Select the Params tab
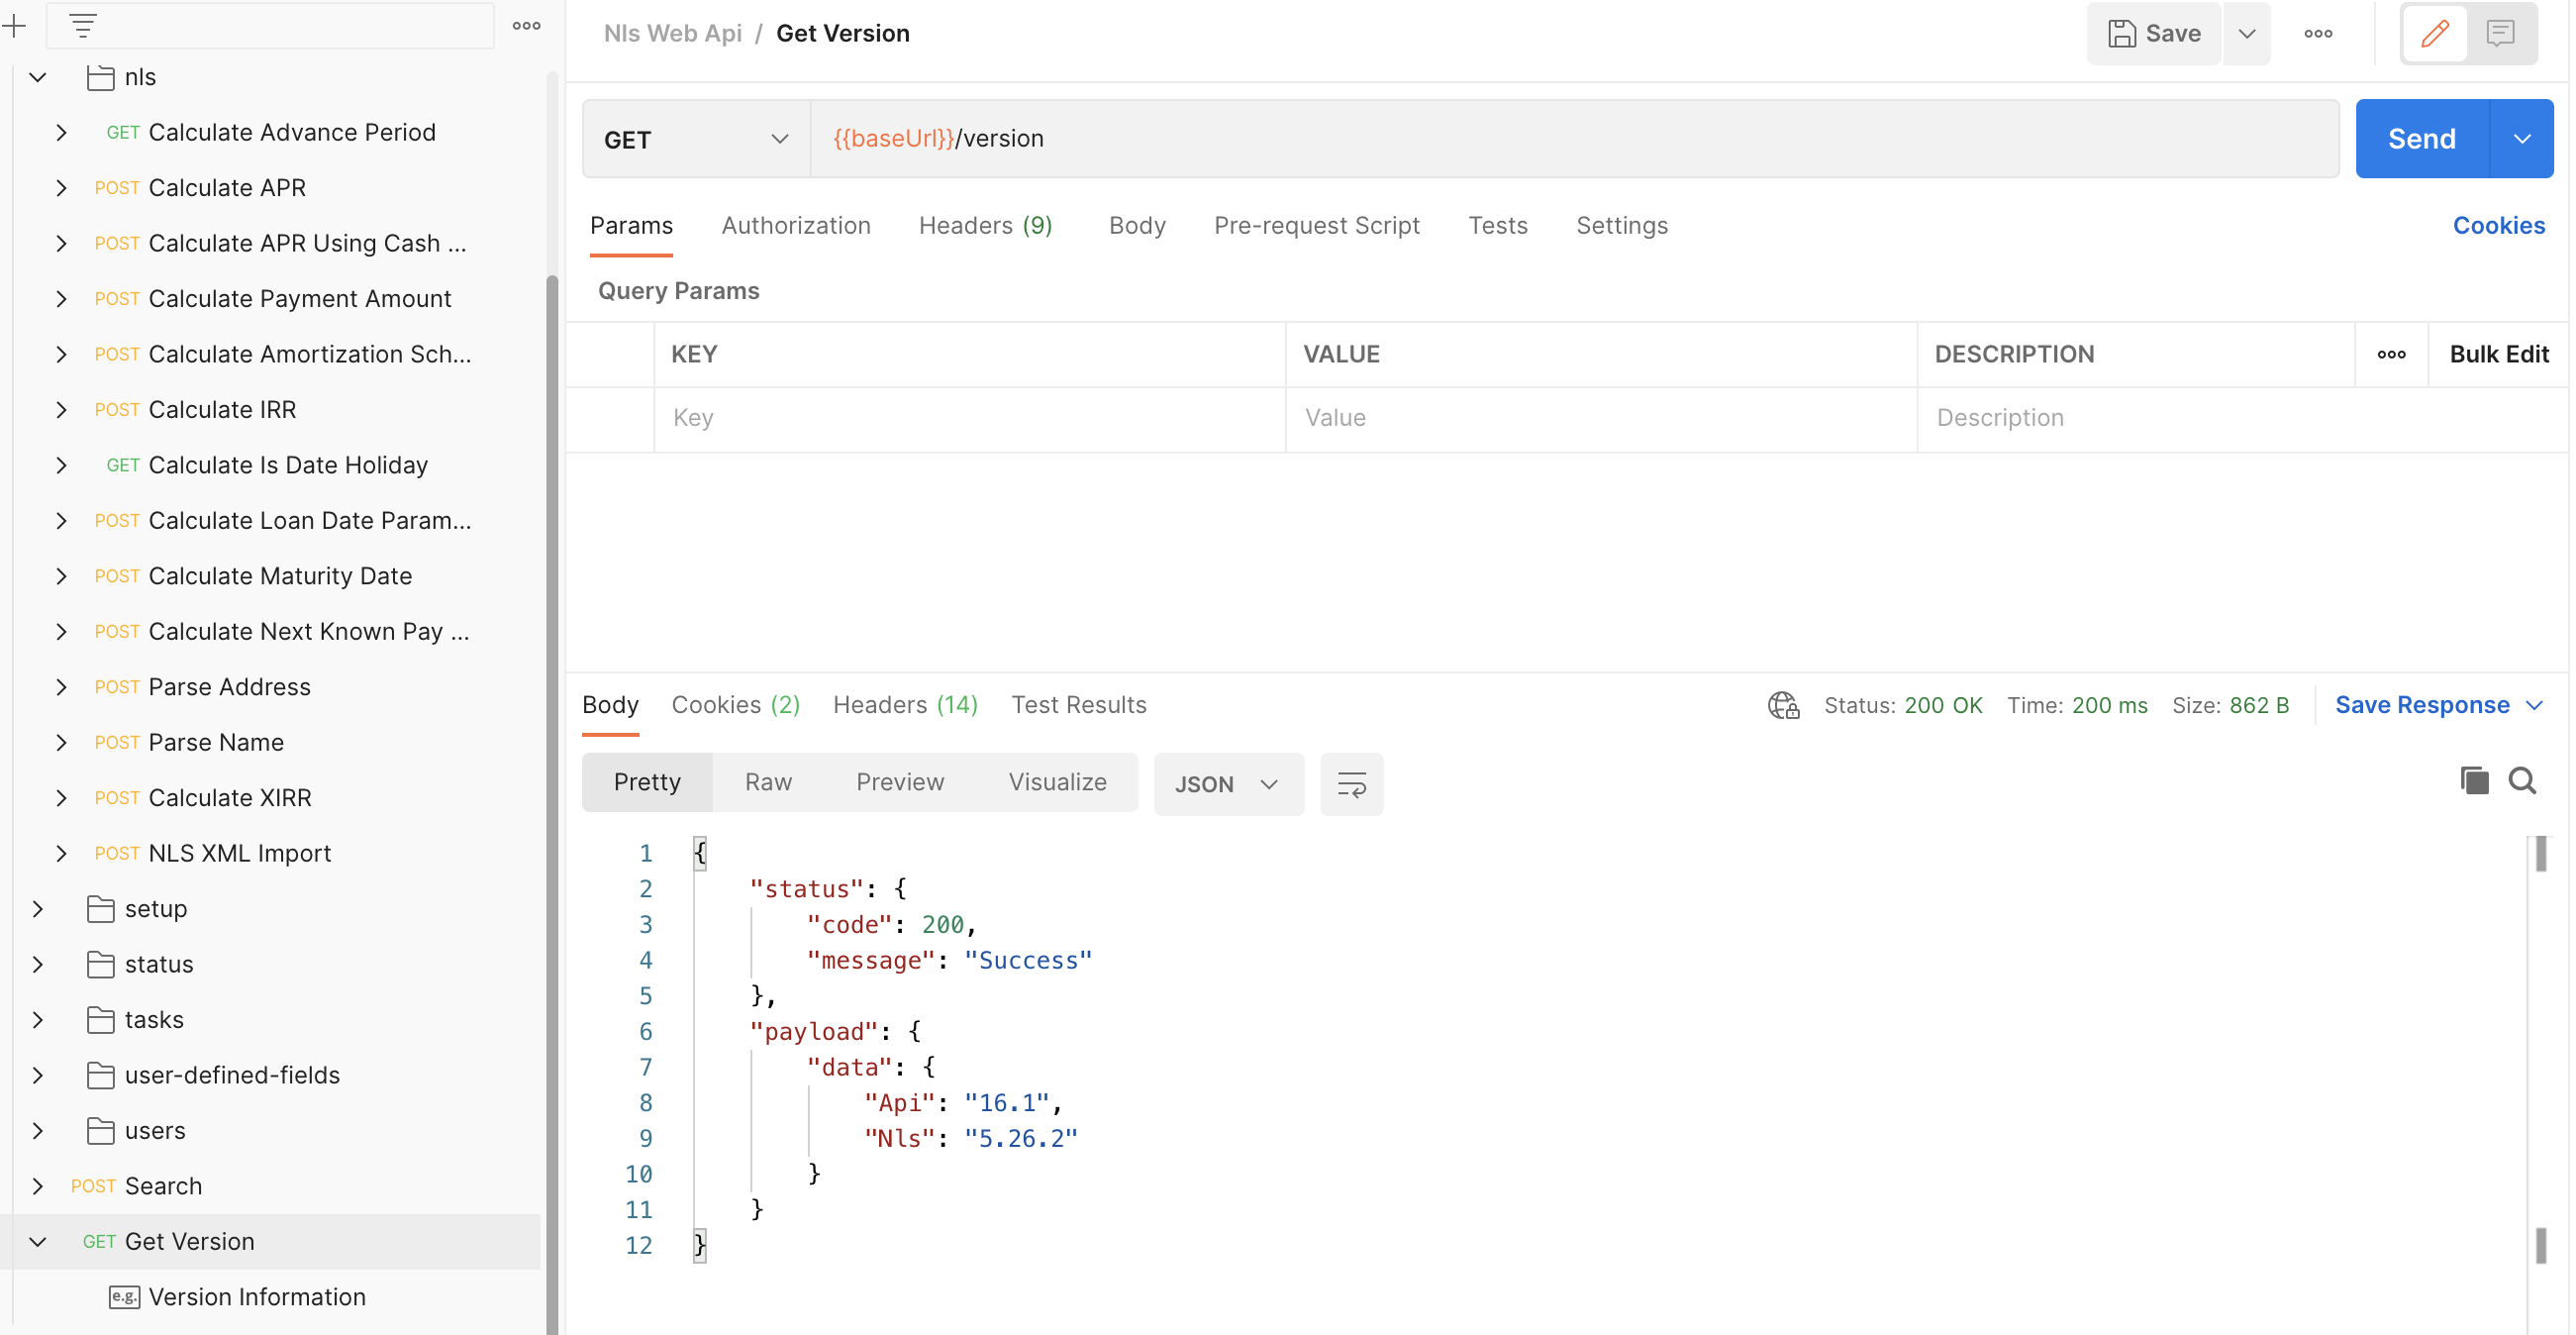The image size is (2576, 1335). (631, 226)
